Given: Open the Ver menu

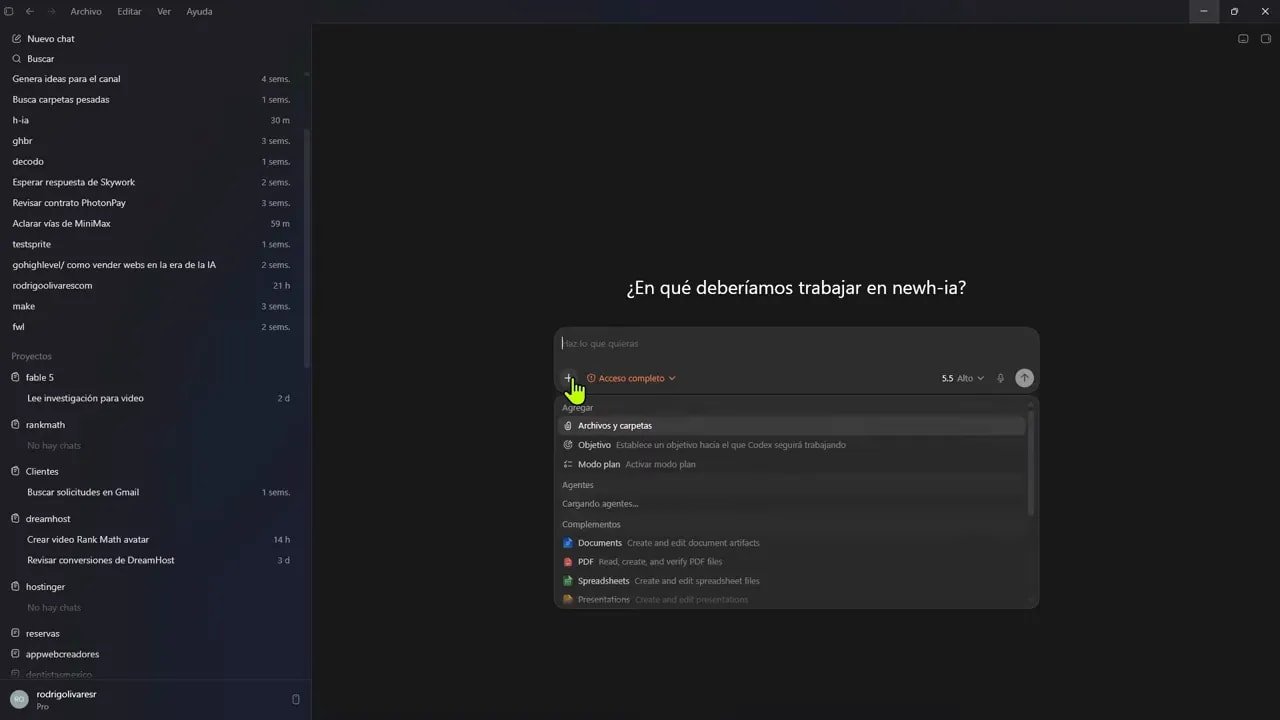Looking at the screenshot, I should pos(164,11).
